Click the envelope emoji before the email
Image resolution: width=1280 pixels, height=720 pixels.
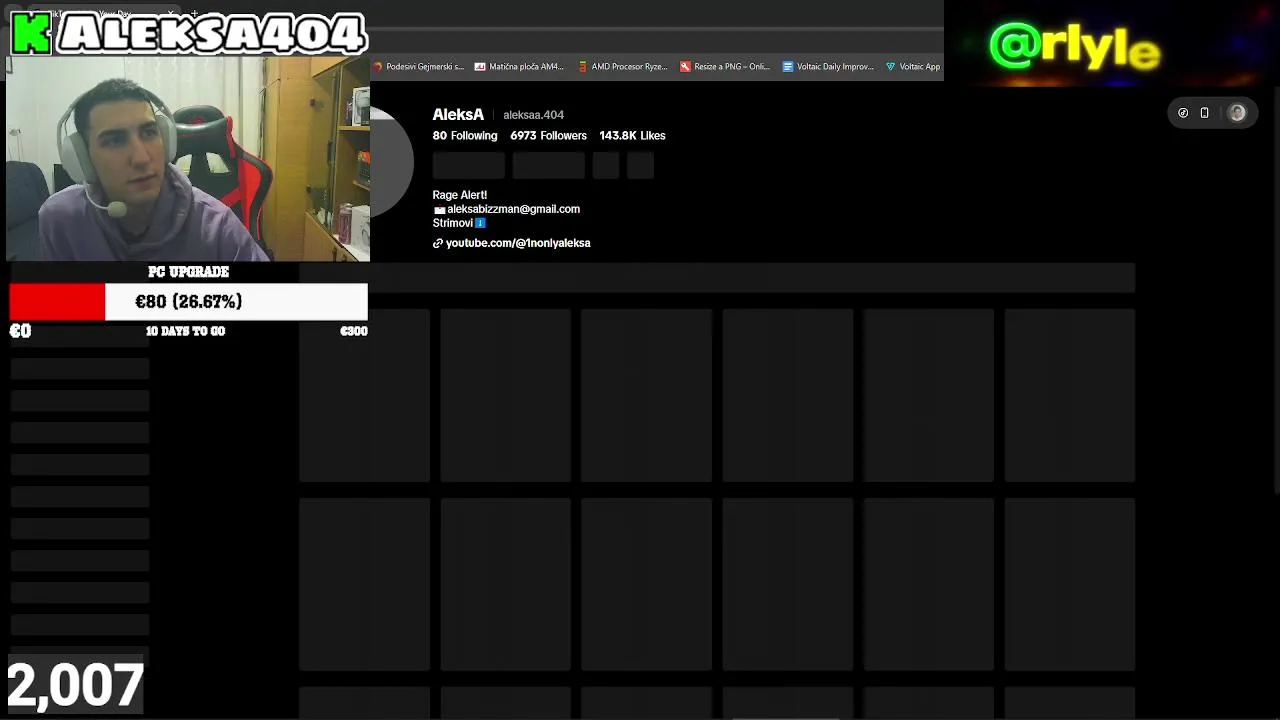[439, 210]
